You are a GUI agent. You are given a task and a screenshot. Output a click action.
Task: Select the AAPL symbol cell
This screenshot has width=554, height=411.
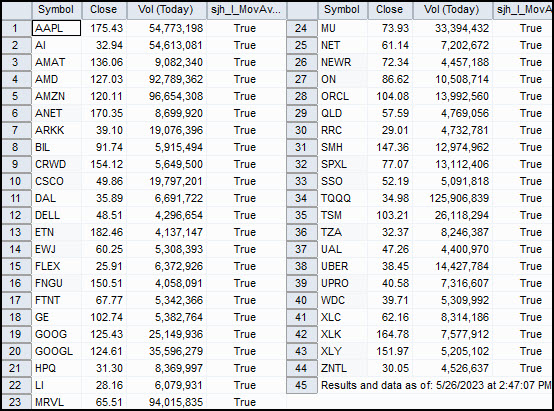click(57, 28)
